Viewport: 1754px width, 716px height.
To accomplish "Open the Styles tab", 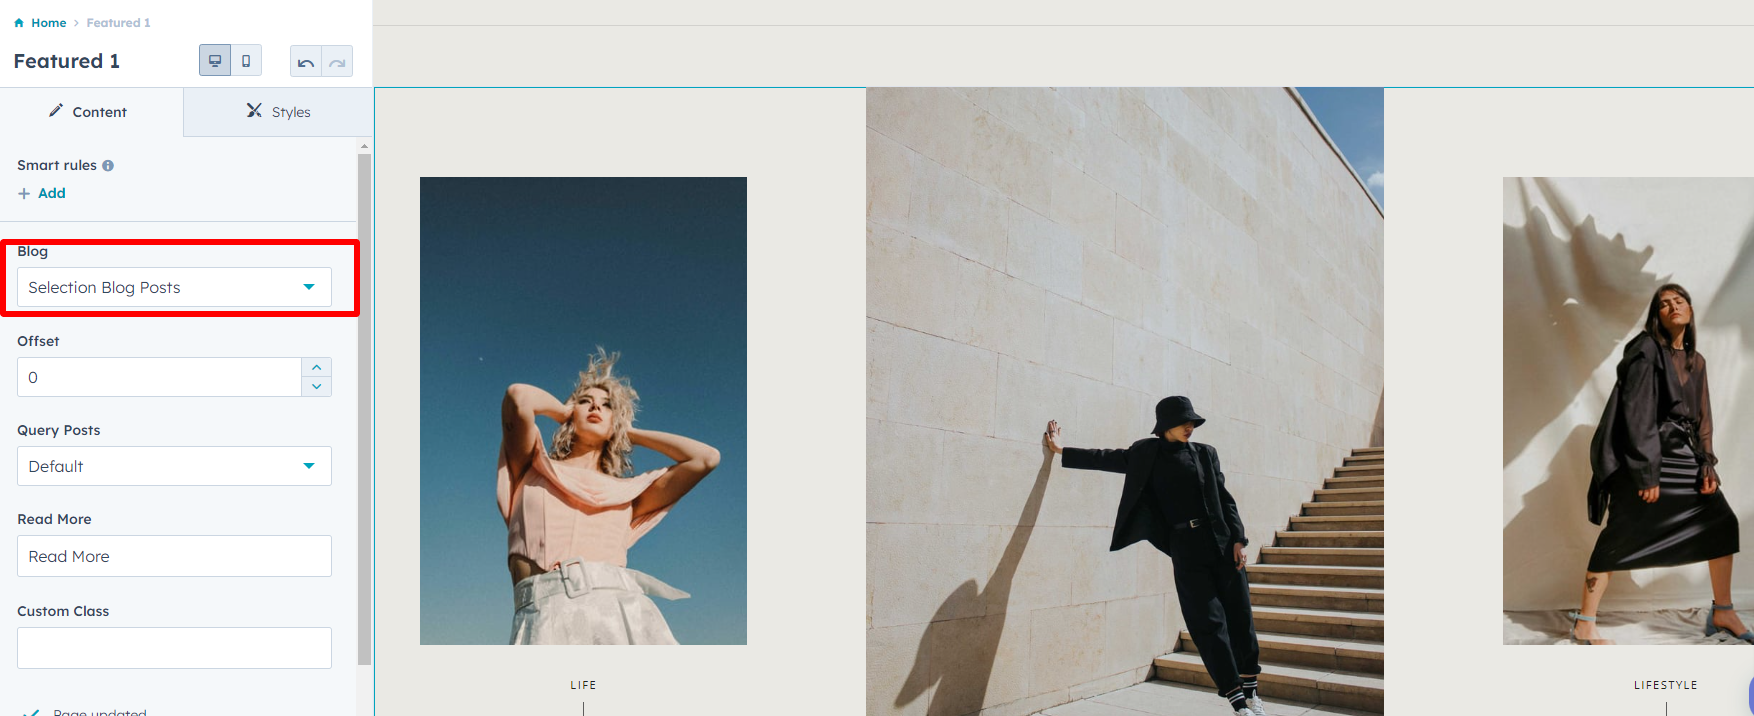I will (278, 112).
